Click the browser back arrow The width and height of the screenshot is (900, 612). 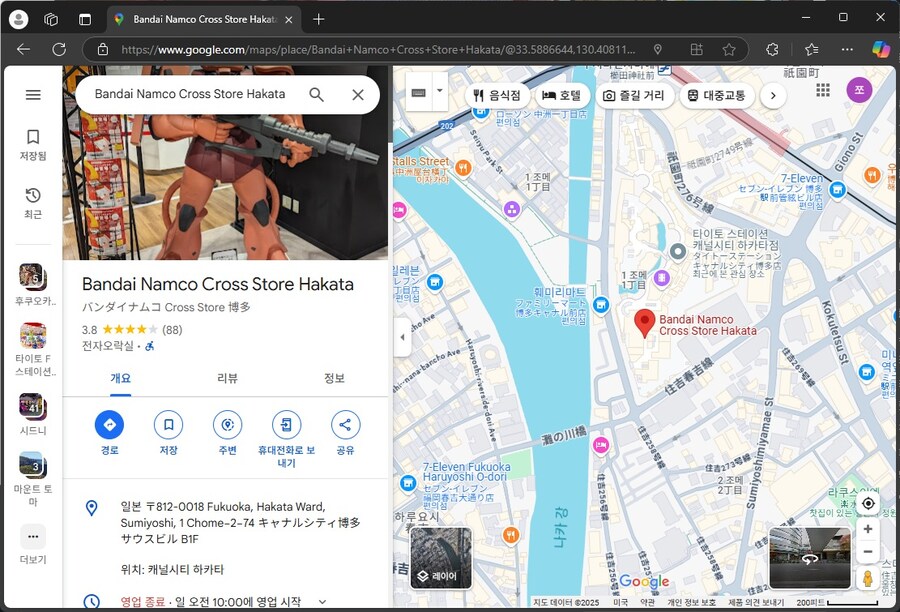[24, 49]
